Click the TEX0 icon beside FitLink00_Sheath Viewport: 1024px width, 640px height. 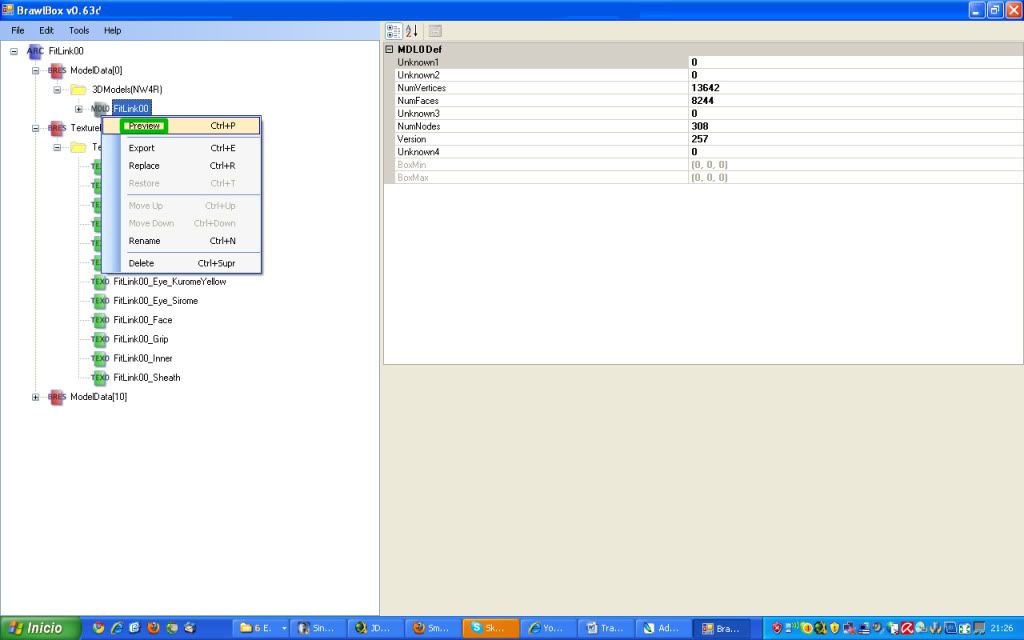(100, 378)
